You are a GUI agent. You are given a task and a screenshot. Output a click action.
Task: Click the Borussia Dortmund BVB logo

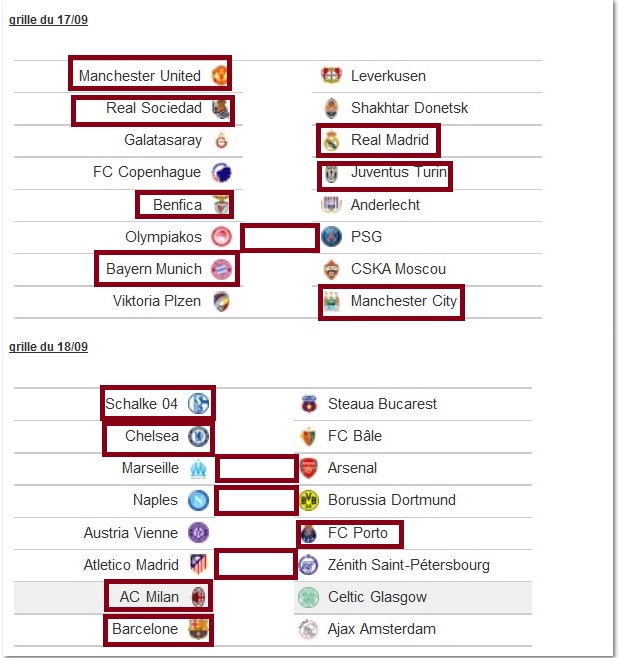[x=309, y=500]
